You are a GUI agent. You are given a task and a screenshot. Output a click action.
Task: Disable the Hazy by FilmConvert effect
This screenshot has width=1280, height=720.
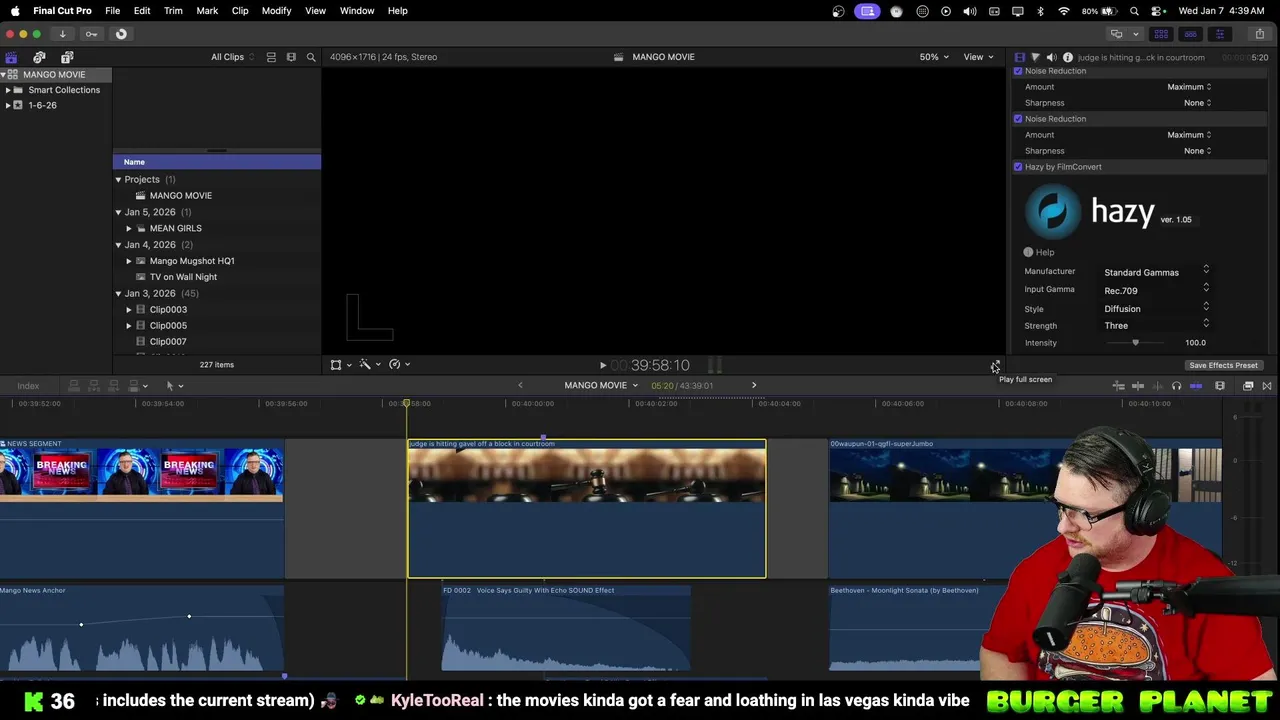1018,167
